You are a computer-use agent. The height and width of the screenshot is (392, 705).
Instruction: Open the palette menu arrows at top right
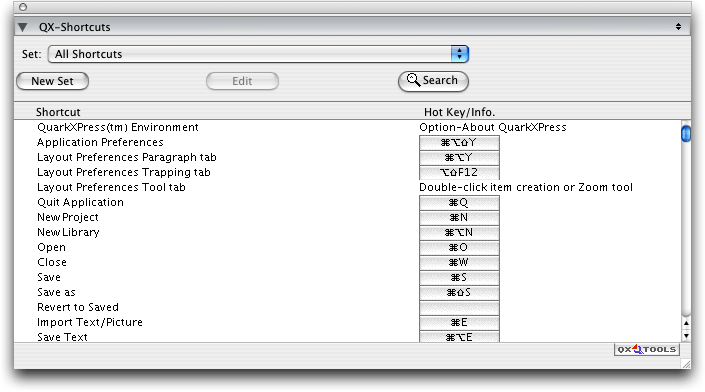point(678,27)
